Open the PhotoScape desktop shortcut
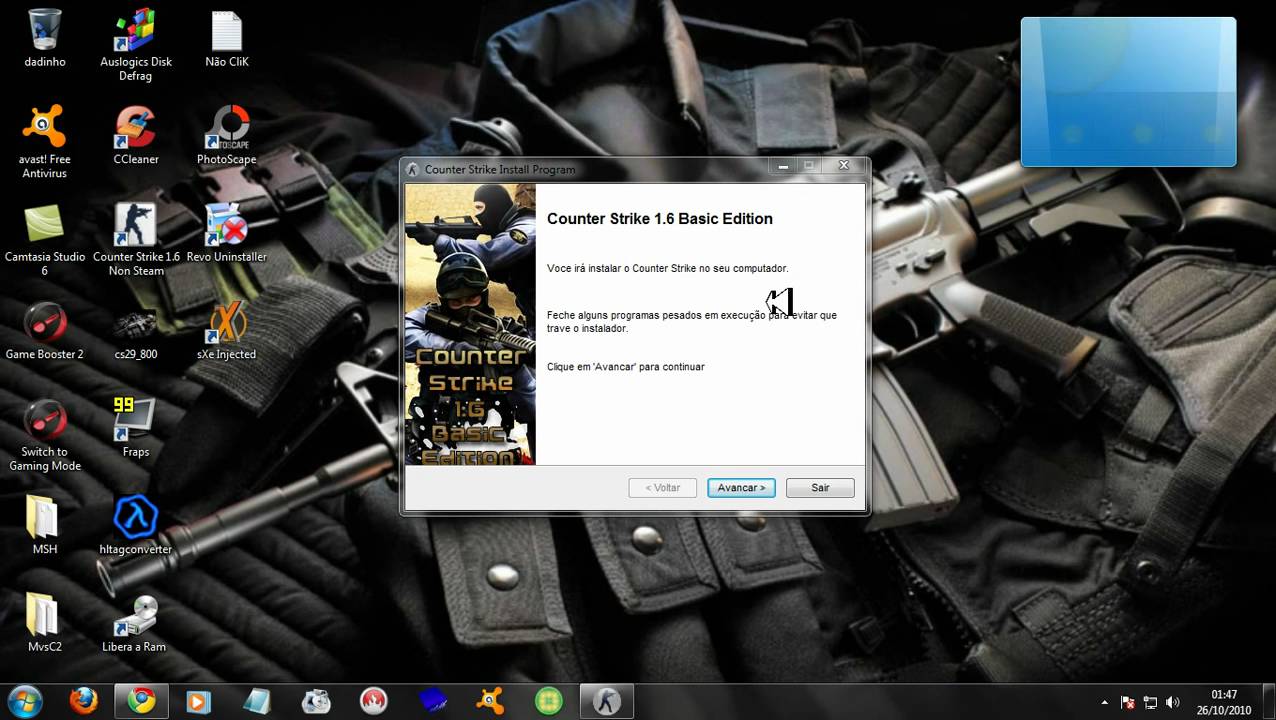Image resolution: width=1276 pixels, height=720 pixels. [227, 136]
